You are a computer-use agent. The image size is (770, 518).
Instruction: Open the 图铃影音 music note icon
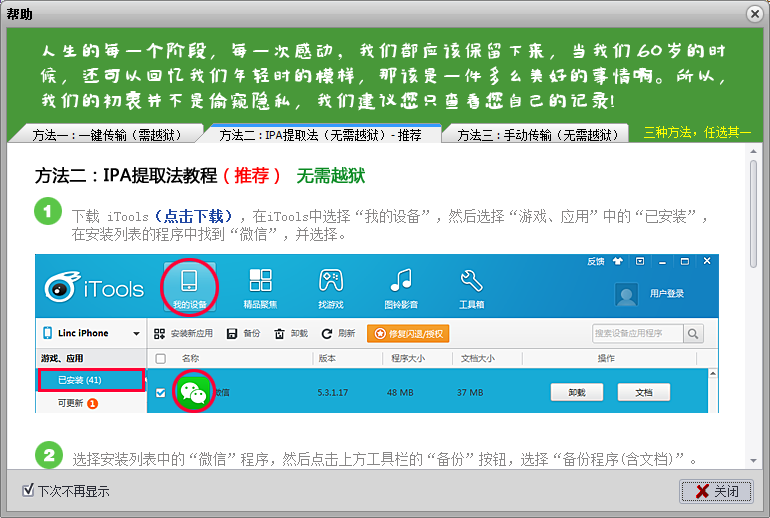tap(401, 281)
